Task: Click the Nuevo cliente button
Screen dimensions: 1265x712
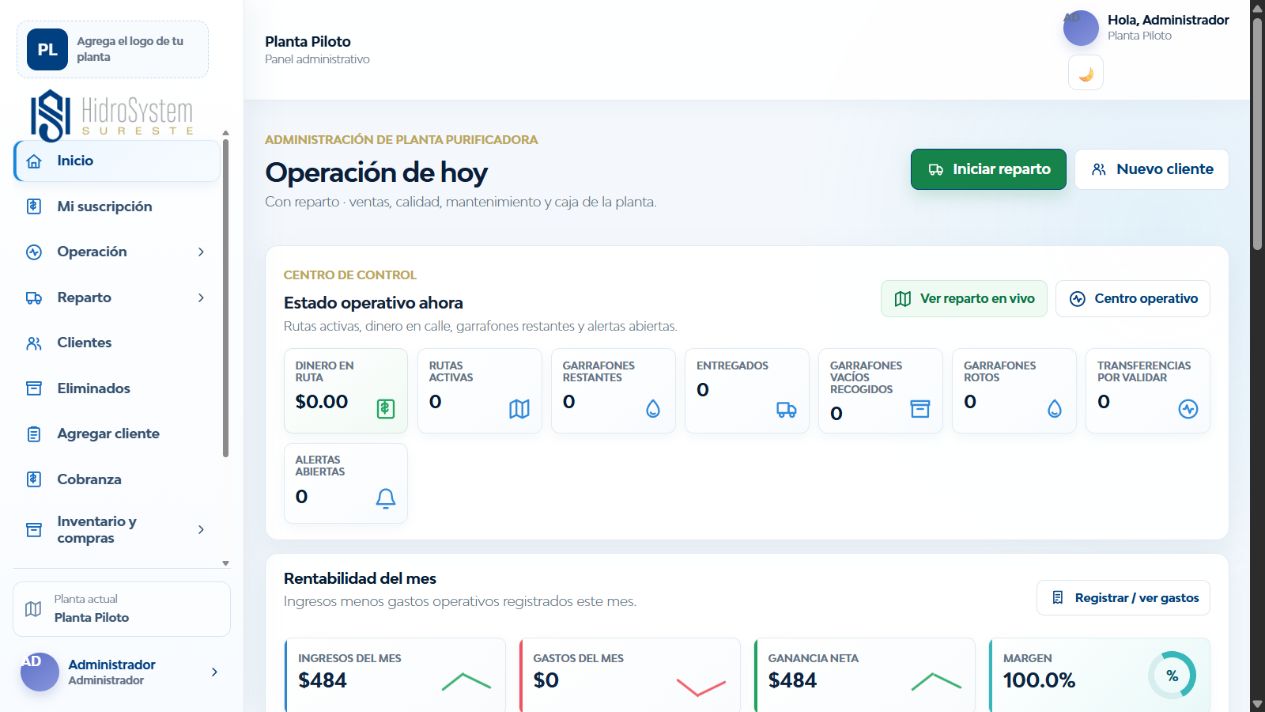Action: [x=1152, y=169]
